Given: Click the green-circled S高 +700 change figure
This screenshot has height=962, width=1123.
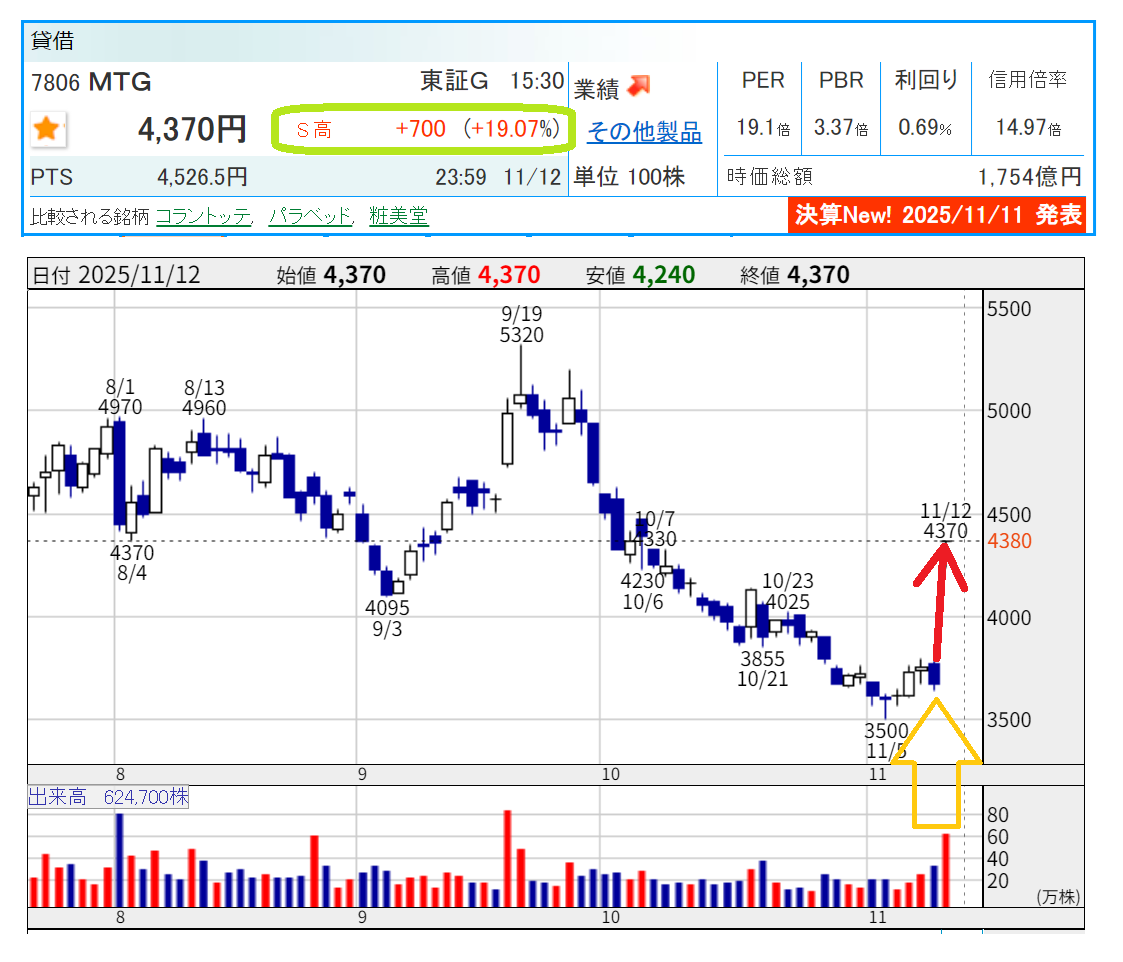Looking at the screenshot, I should pyautogui.click(x=421, y=129).
